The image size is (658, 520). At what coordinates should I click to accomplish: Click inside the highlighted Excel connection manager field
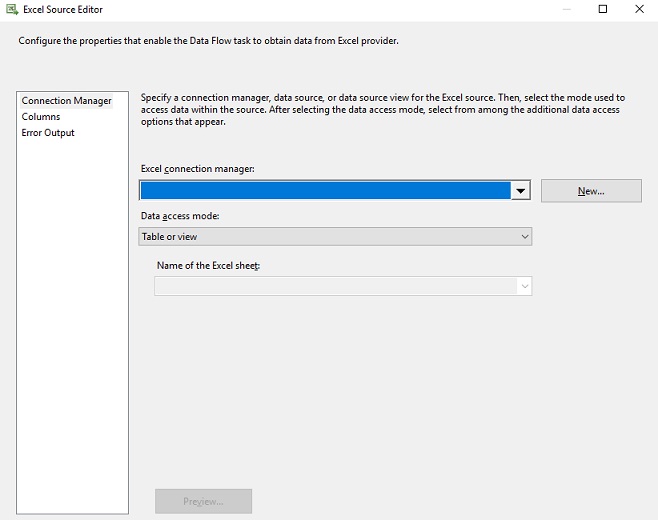pos(325,191)
